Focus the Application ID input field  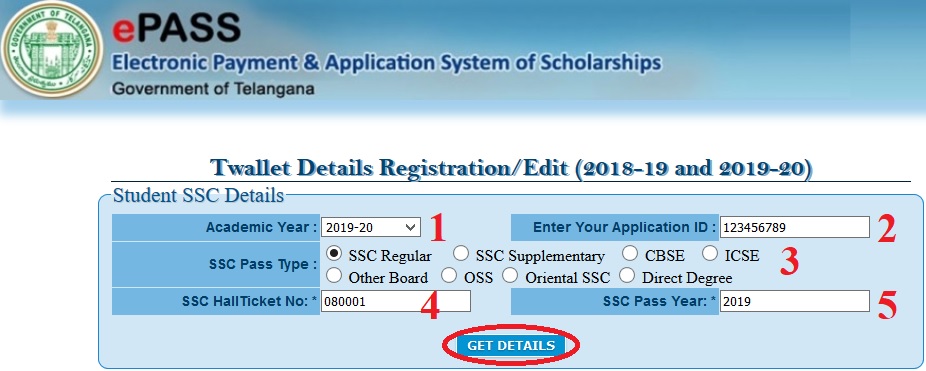[x=794, y=227]
